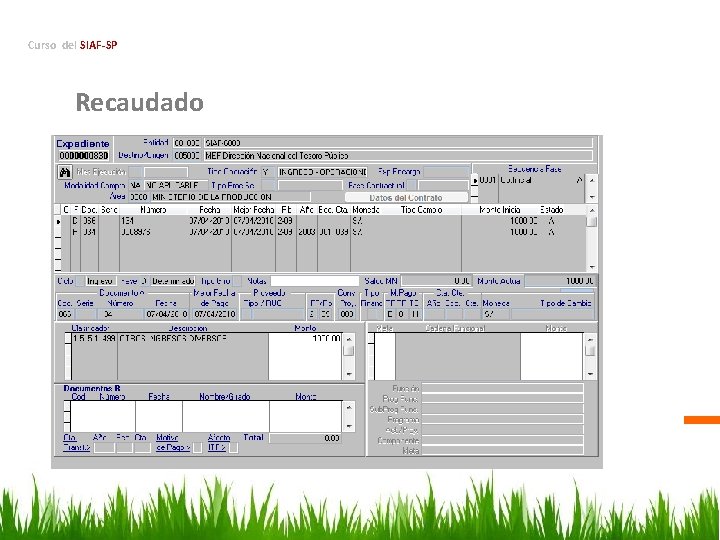Image resolution: width=720 pixels, height=540 pixels.
Task: Click the Componente field
Action: pos(502,441)
